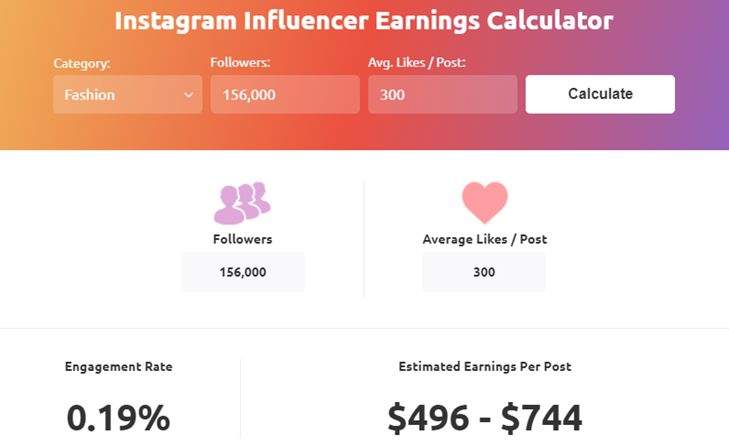Click the chevron arrow in the Category selector
The image size is (729, 448).
point(188,95)
